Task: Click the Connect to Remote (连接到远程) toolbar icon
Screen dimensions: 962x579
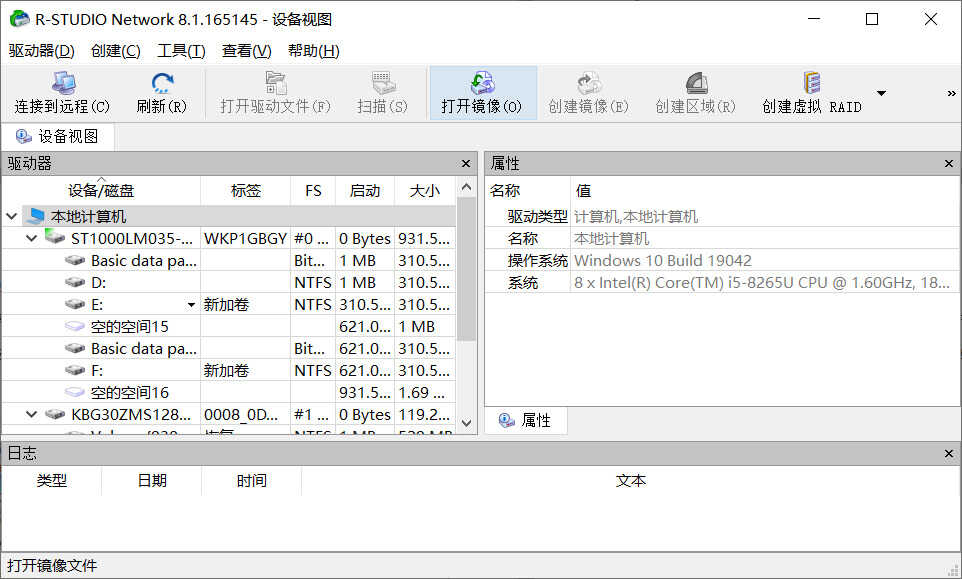Action: point(63,83)
